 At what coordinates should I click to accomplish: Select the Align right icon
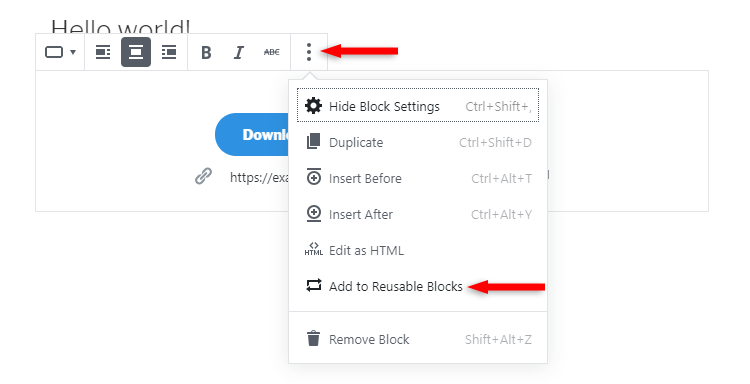click(169, 52)
